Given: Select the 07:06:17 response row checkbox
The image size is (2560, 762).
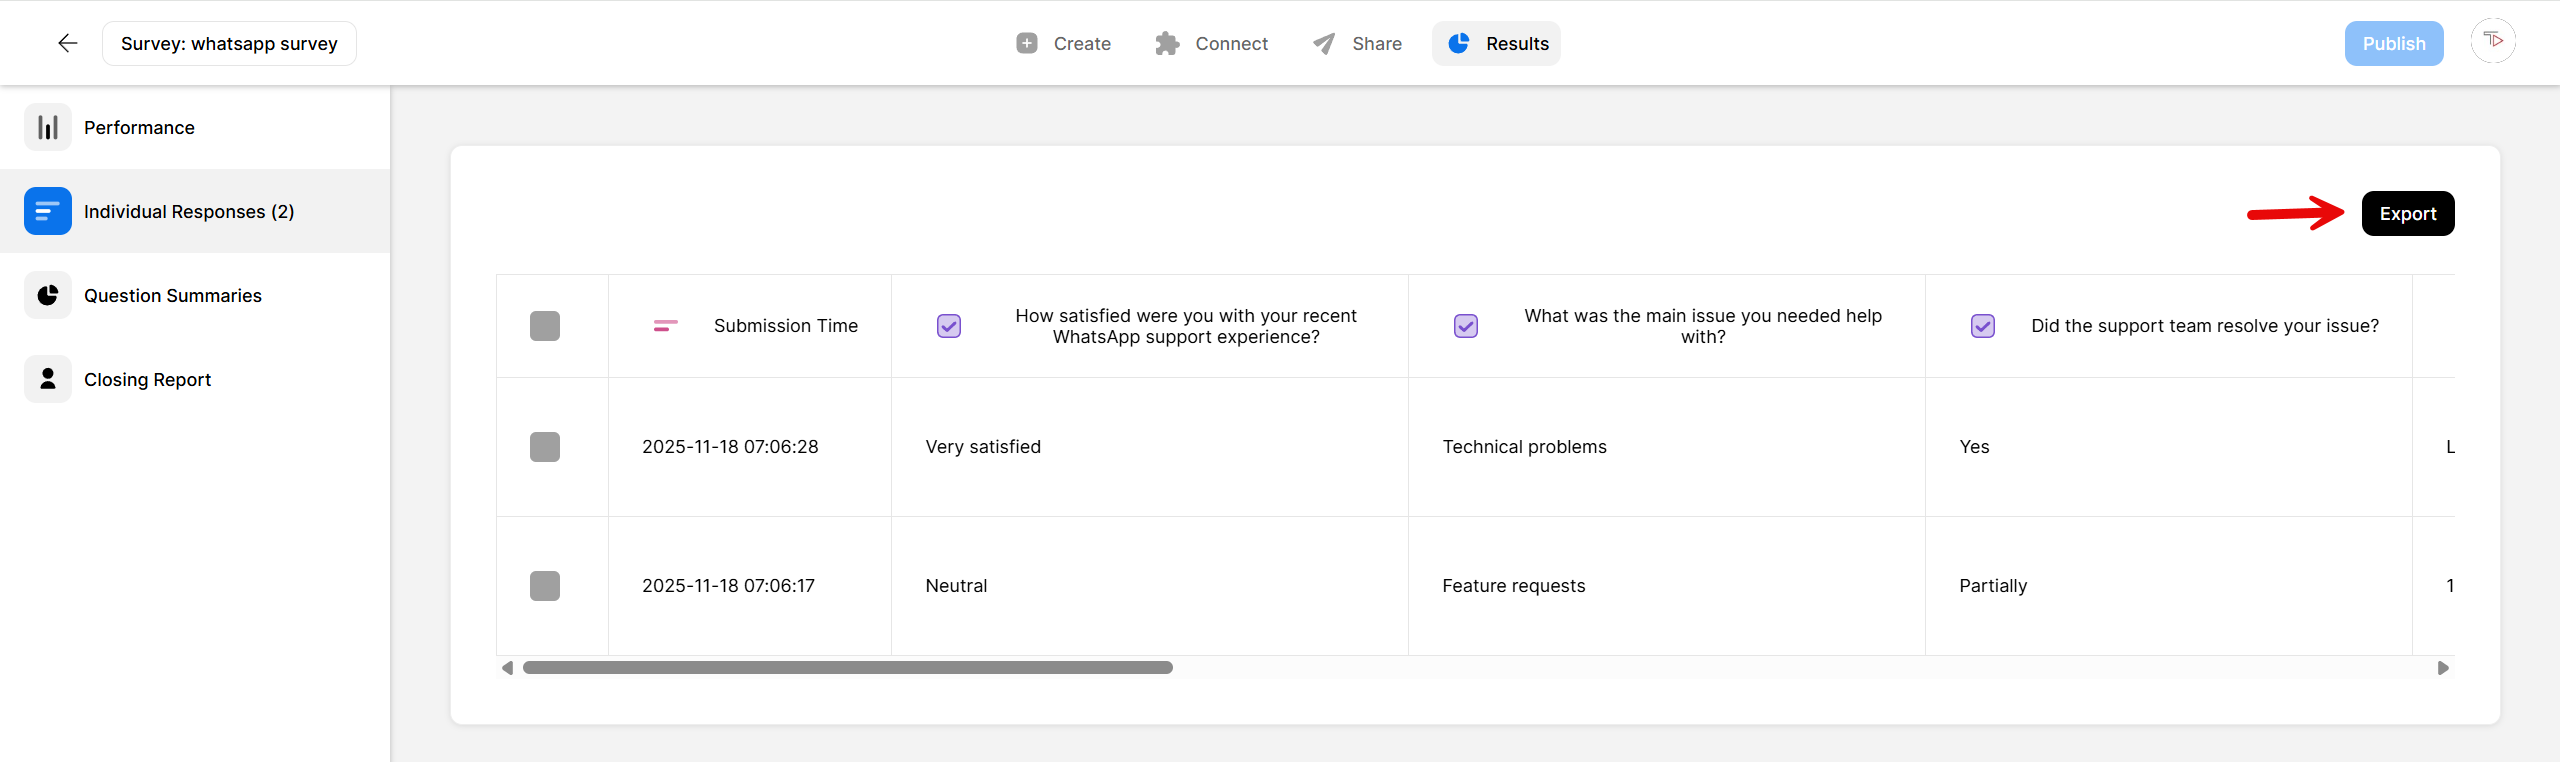Looking at the screenshot, I should [x=545, y=586].
